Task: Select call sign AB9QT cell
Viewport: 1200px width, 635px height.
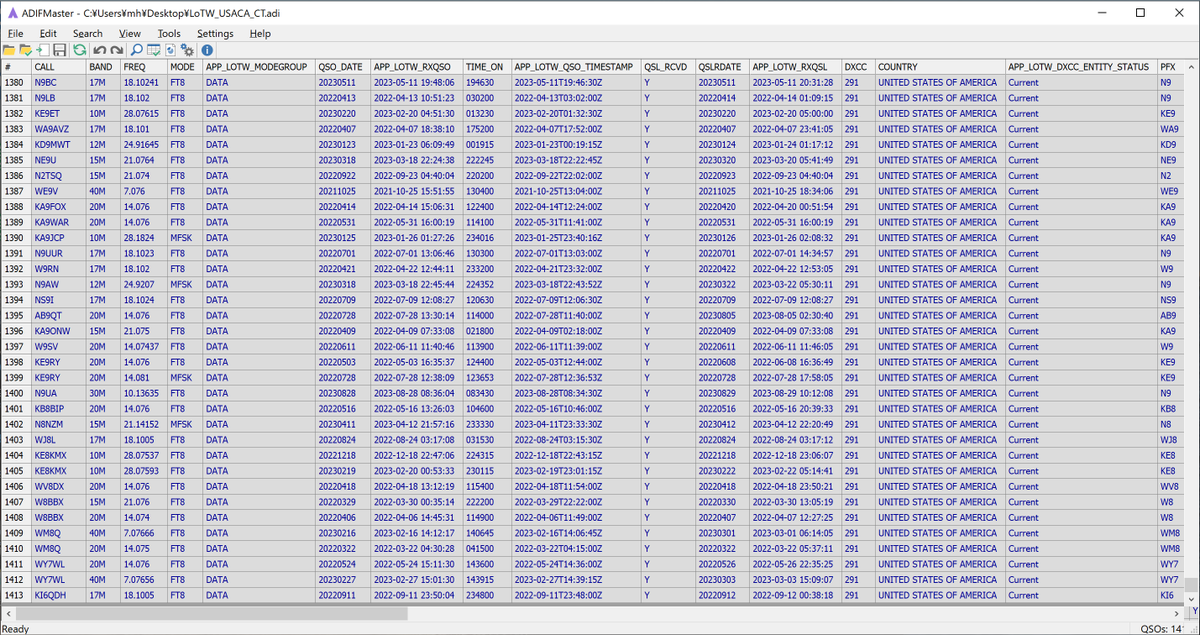Action: (x=58, y=316)
